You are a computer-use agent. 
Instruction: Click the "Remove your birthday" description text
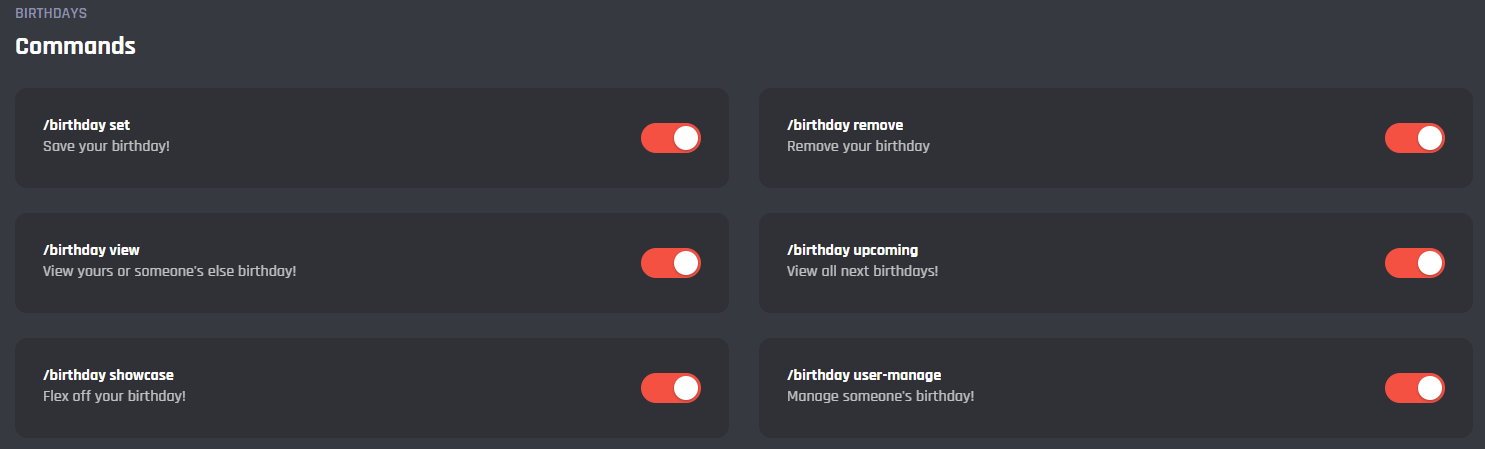pyautogui.click(x=858, y=146)
